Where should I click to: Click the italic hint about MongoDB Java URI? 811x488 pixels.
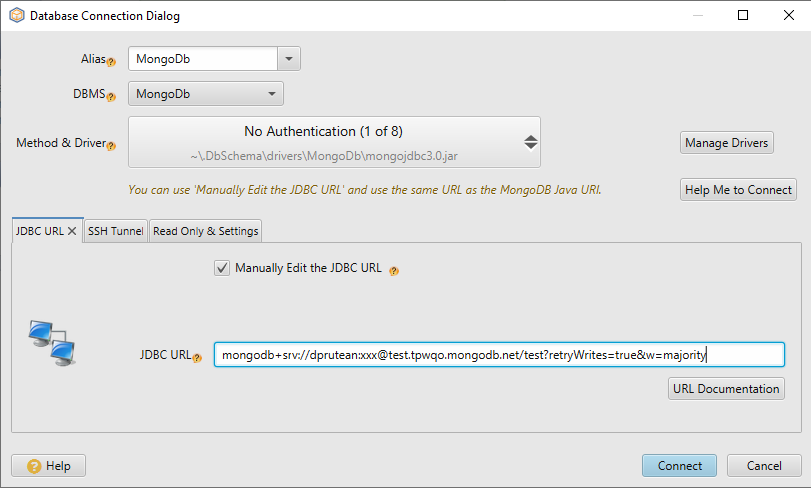365,190
